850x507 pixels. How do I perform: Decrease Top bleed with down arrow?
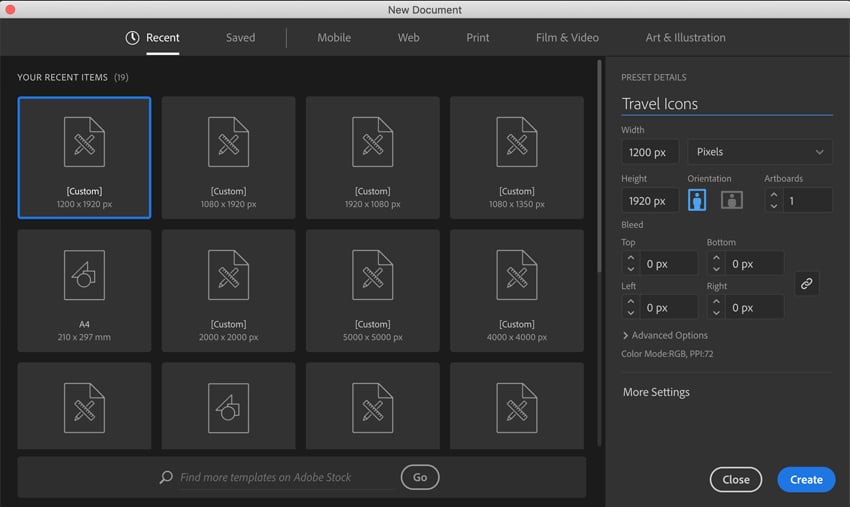pyautogui.click(x=630, y=269)
